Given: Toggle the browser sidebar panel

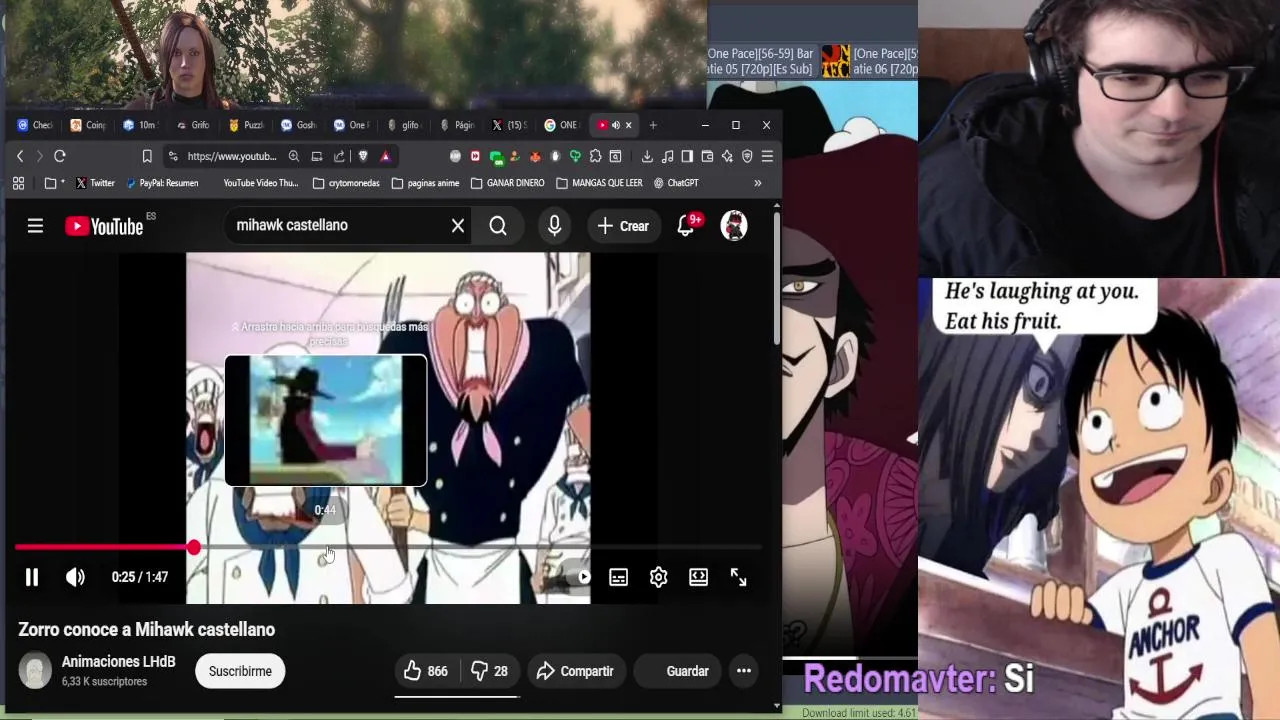Looking at the screenshot, I should pyautogui.click(x=687, y=156).
